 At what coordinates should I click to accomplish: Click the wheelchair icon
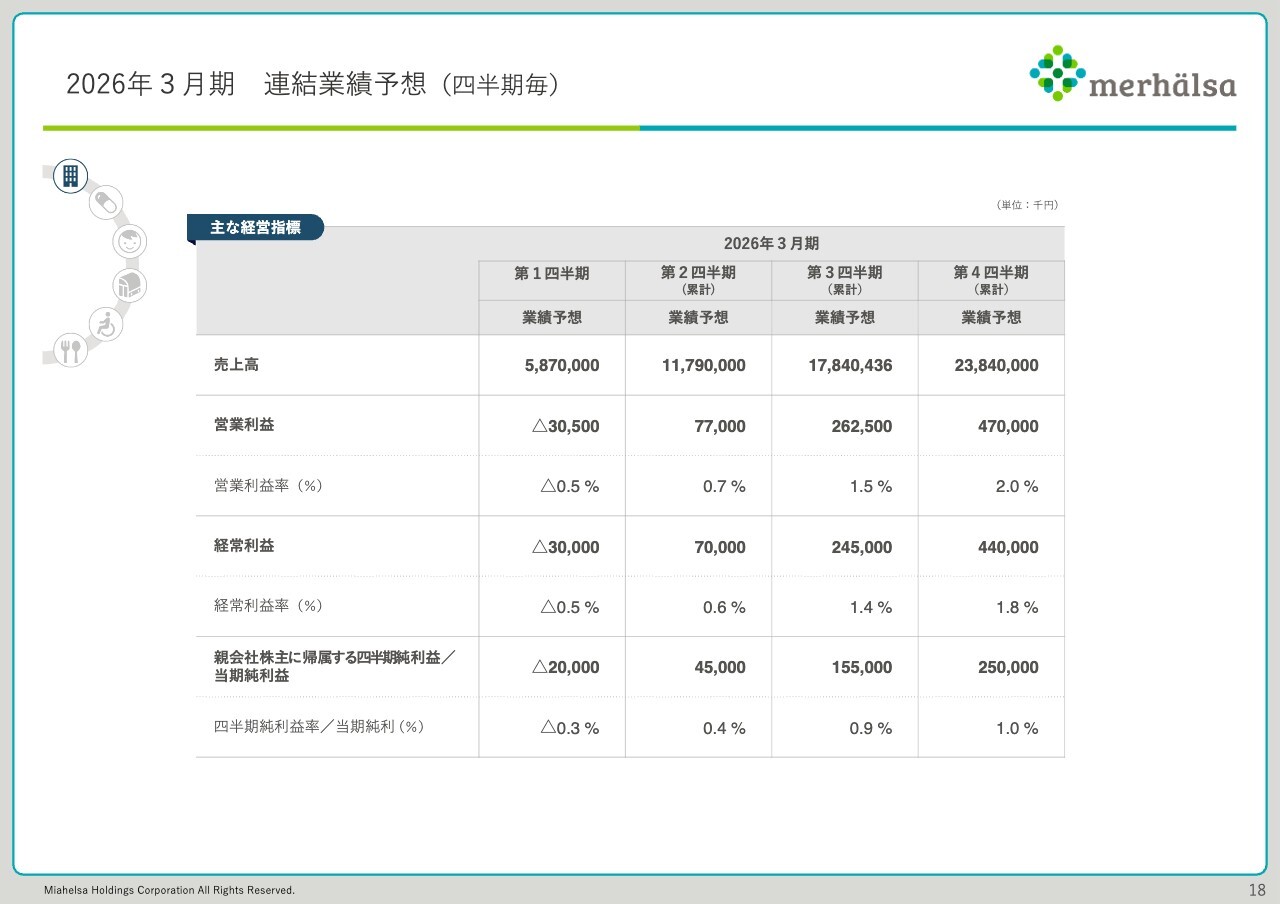[106, 324]
